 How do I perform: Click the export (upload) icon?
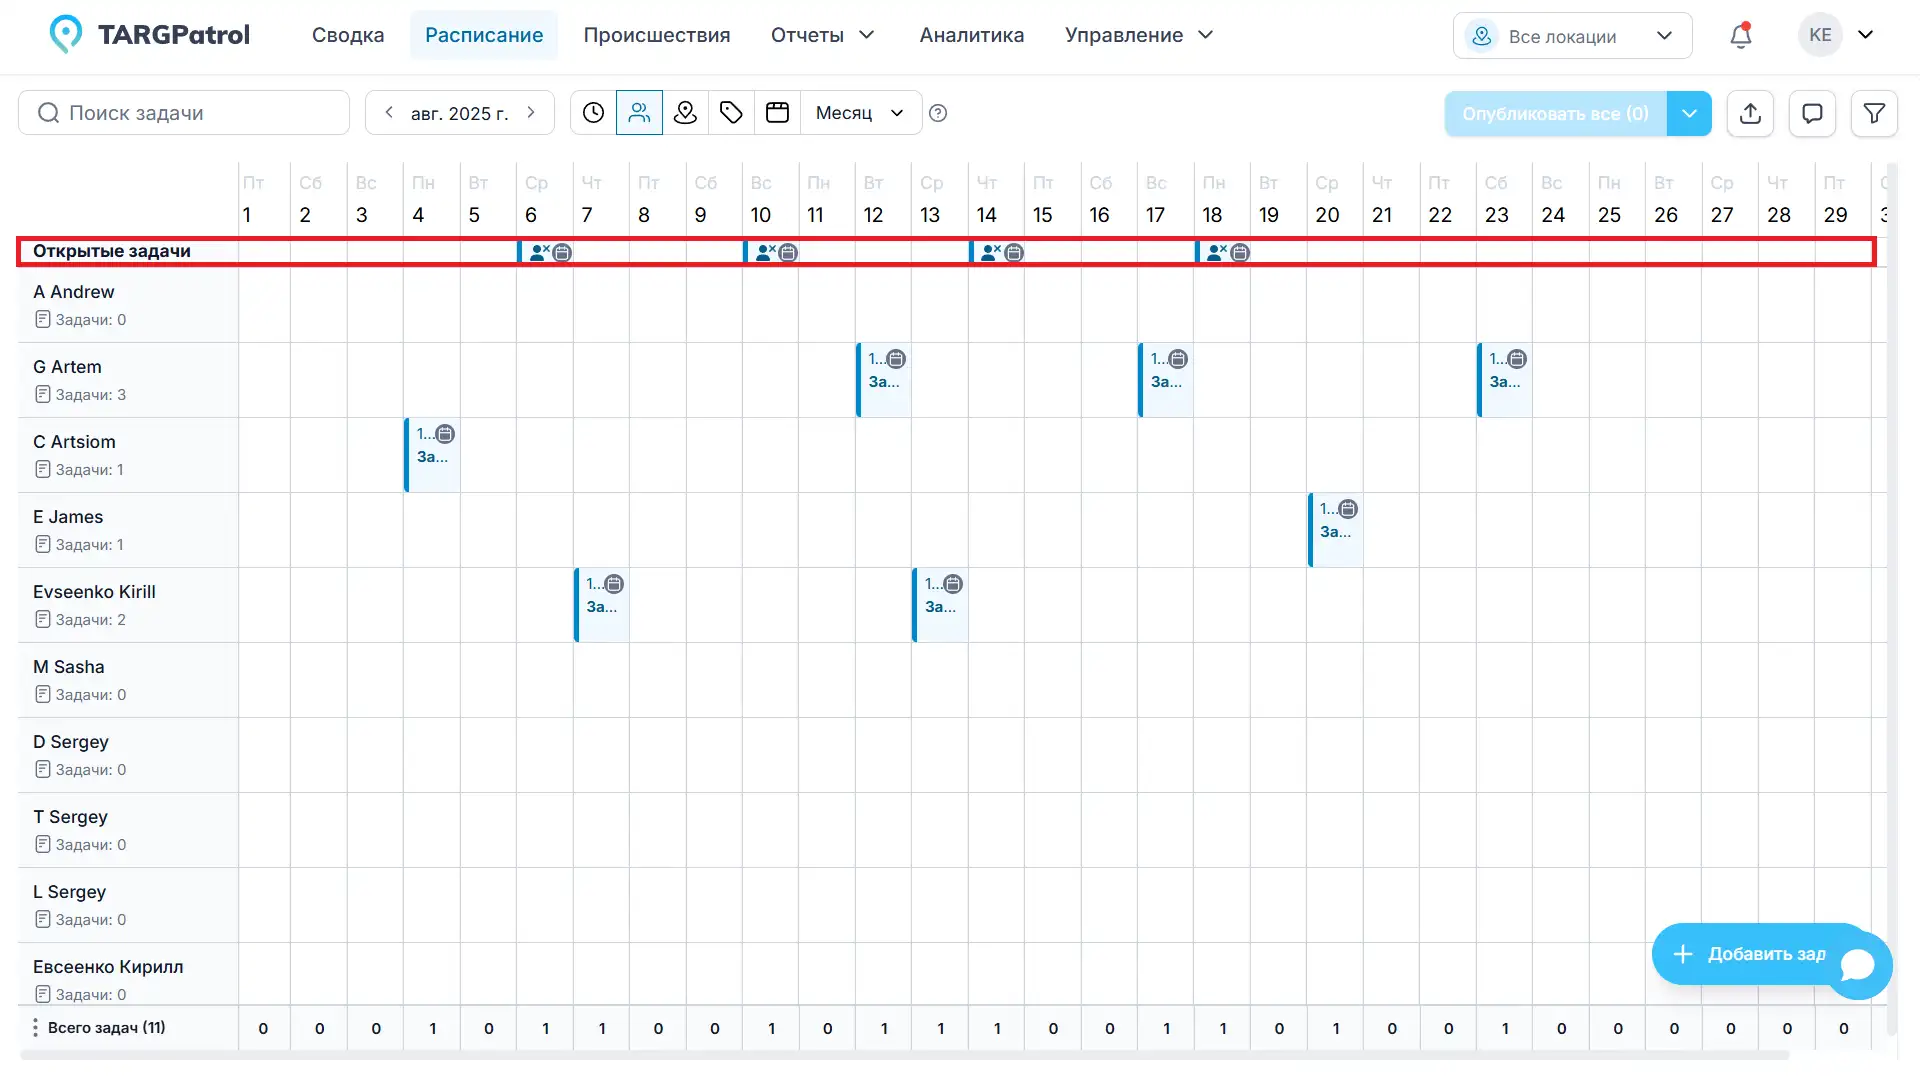(1750, 113)
